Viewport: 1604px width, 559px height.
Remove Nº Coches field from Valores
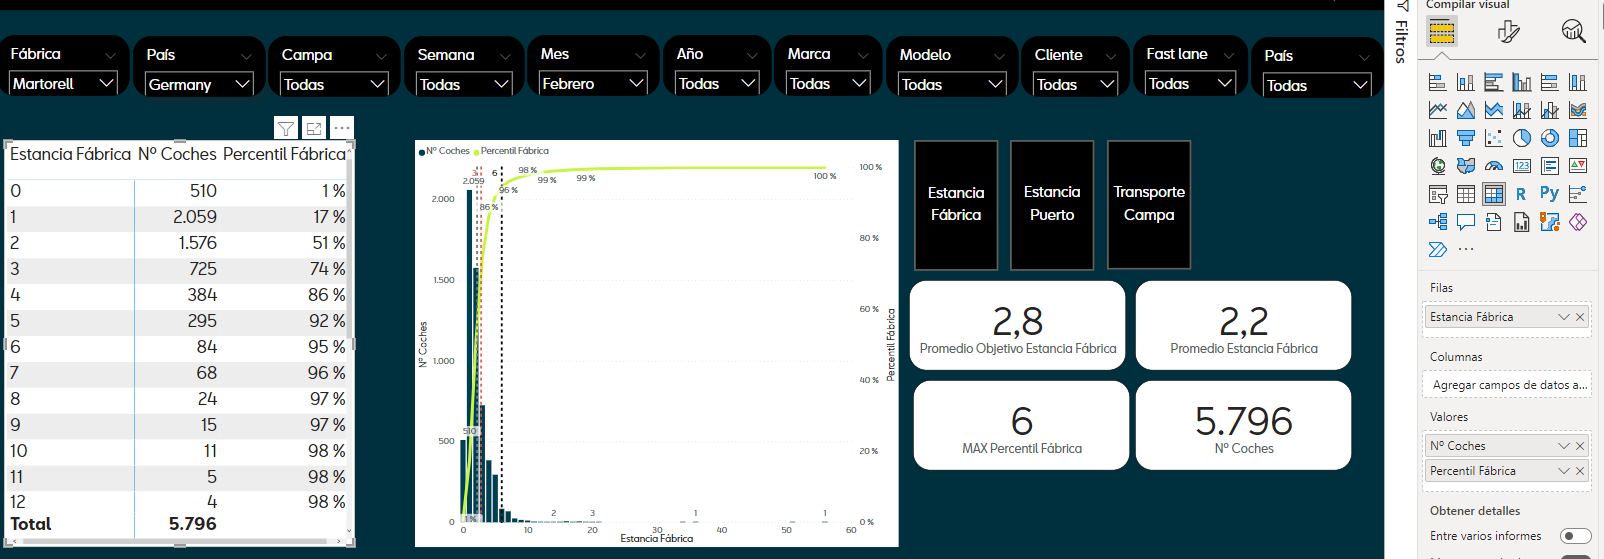(1580, 446)
